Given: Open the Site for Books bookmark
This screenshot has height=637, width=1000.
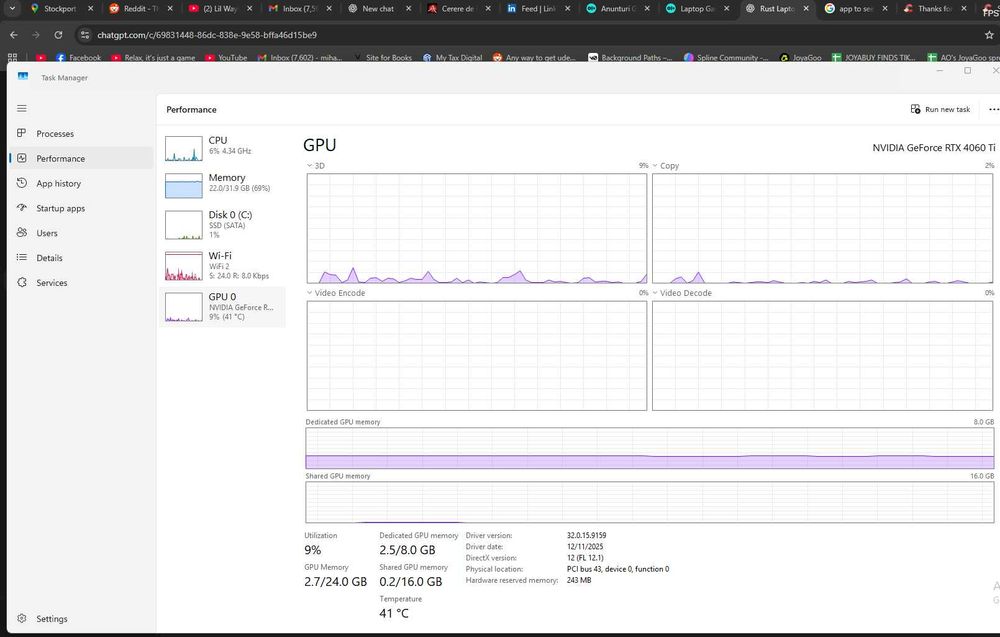Looking at the screenshot, I should point(382,57).
